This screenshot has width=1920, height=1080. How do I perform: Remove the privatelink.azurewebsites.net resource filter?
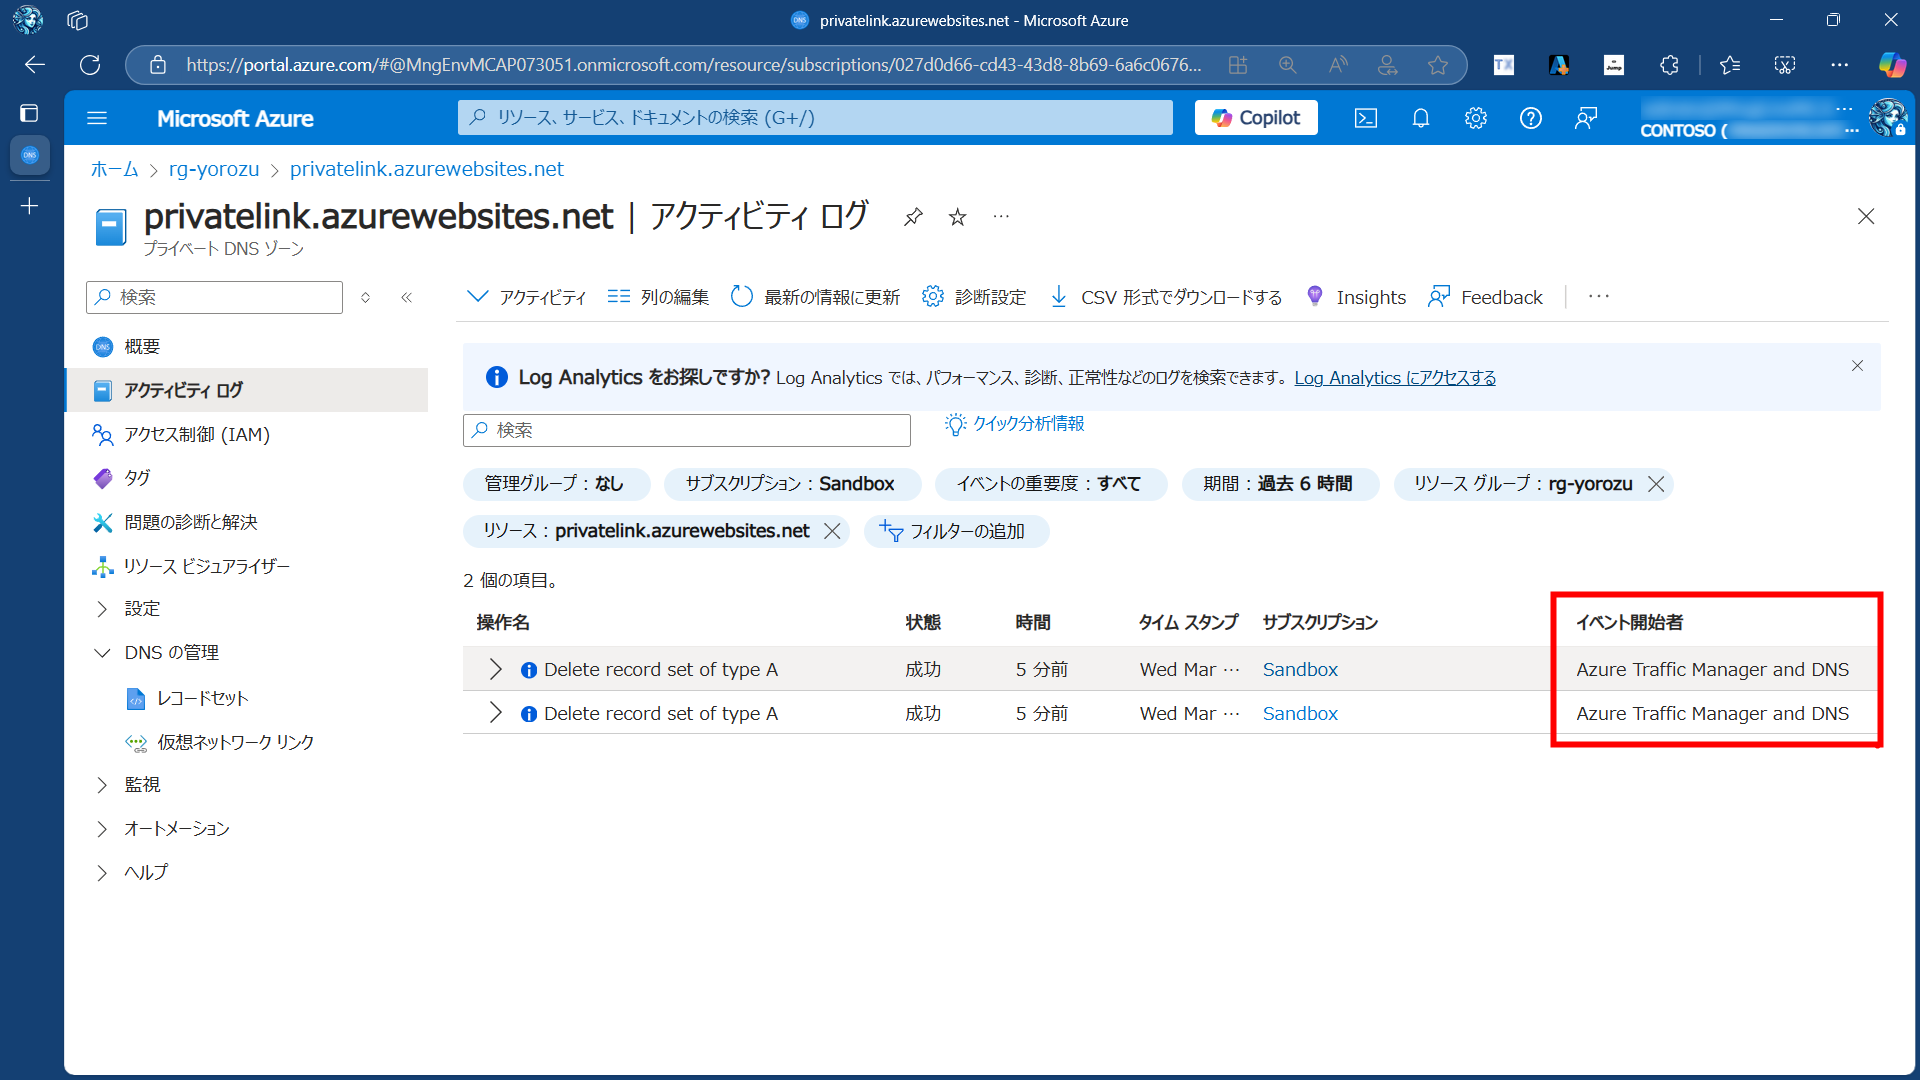tap(832, 531)
